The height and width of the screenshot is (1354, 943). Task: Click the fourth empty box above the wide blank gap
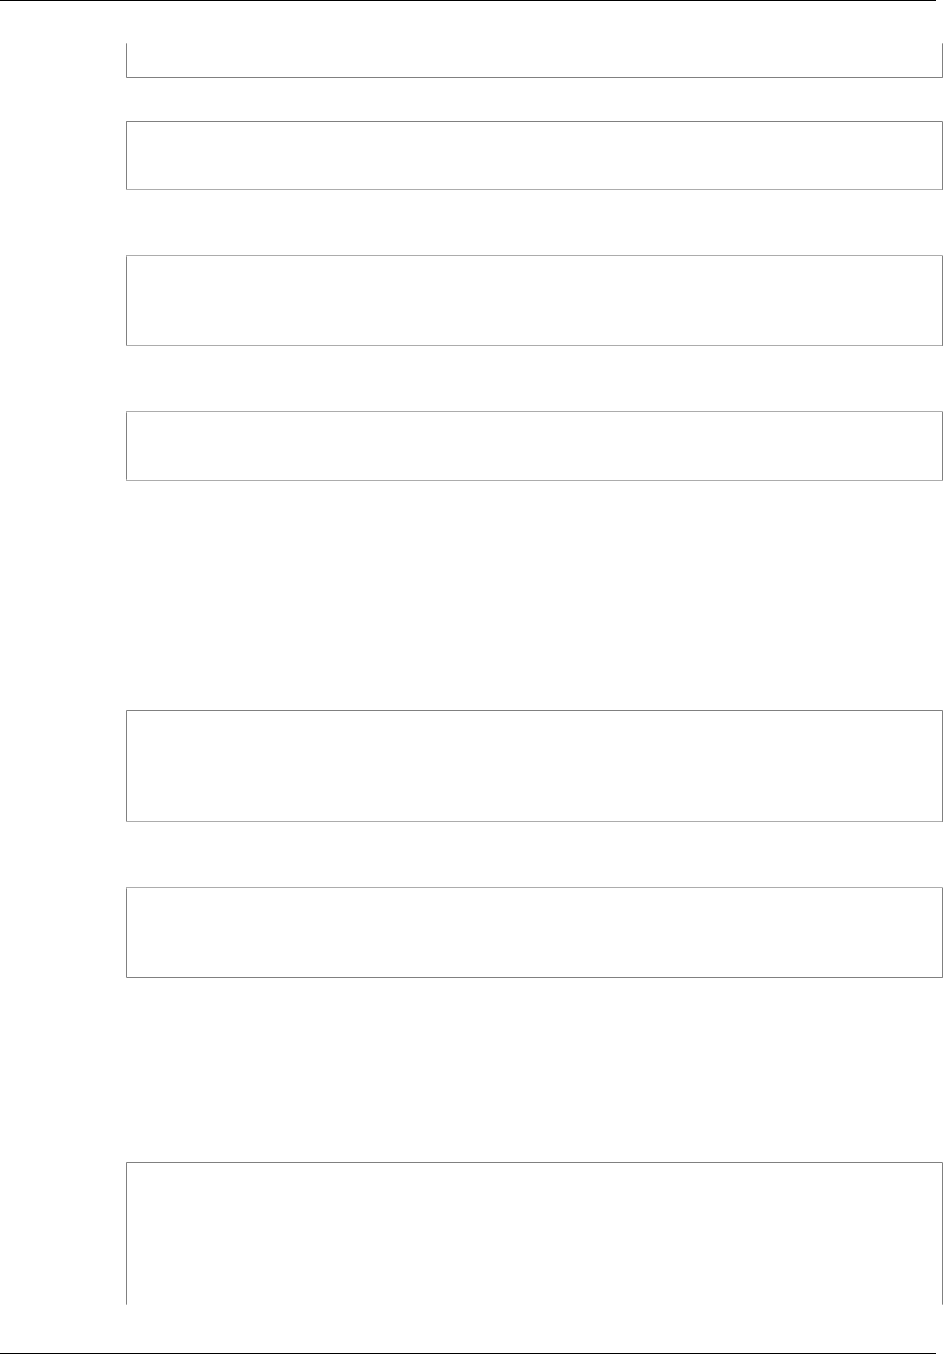tap(534, 446)
